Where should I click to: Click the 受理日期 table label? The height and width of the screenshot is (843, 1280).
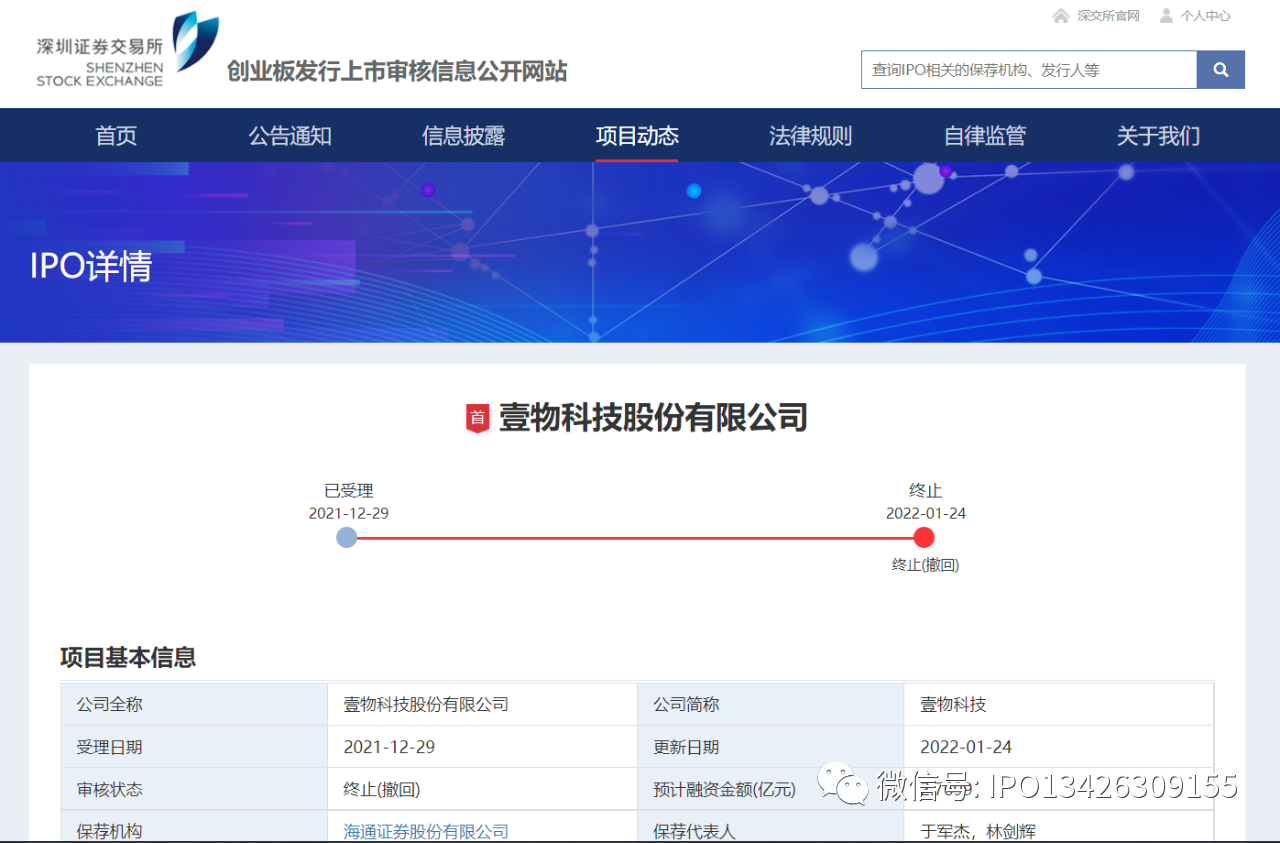(110, 747)
